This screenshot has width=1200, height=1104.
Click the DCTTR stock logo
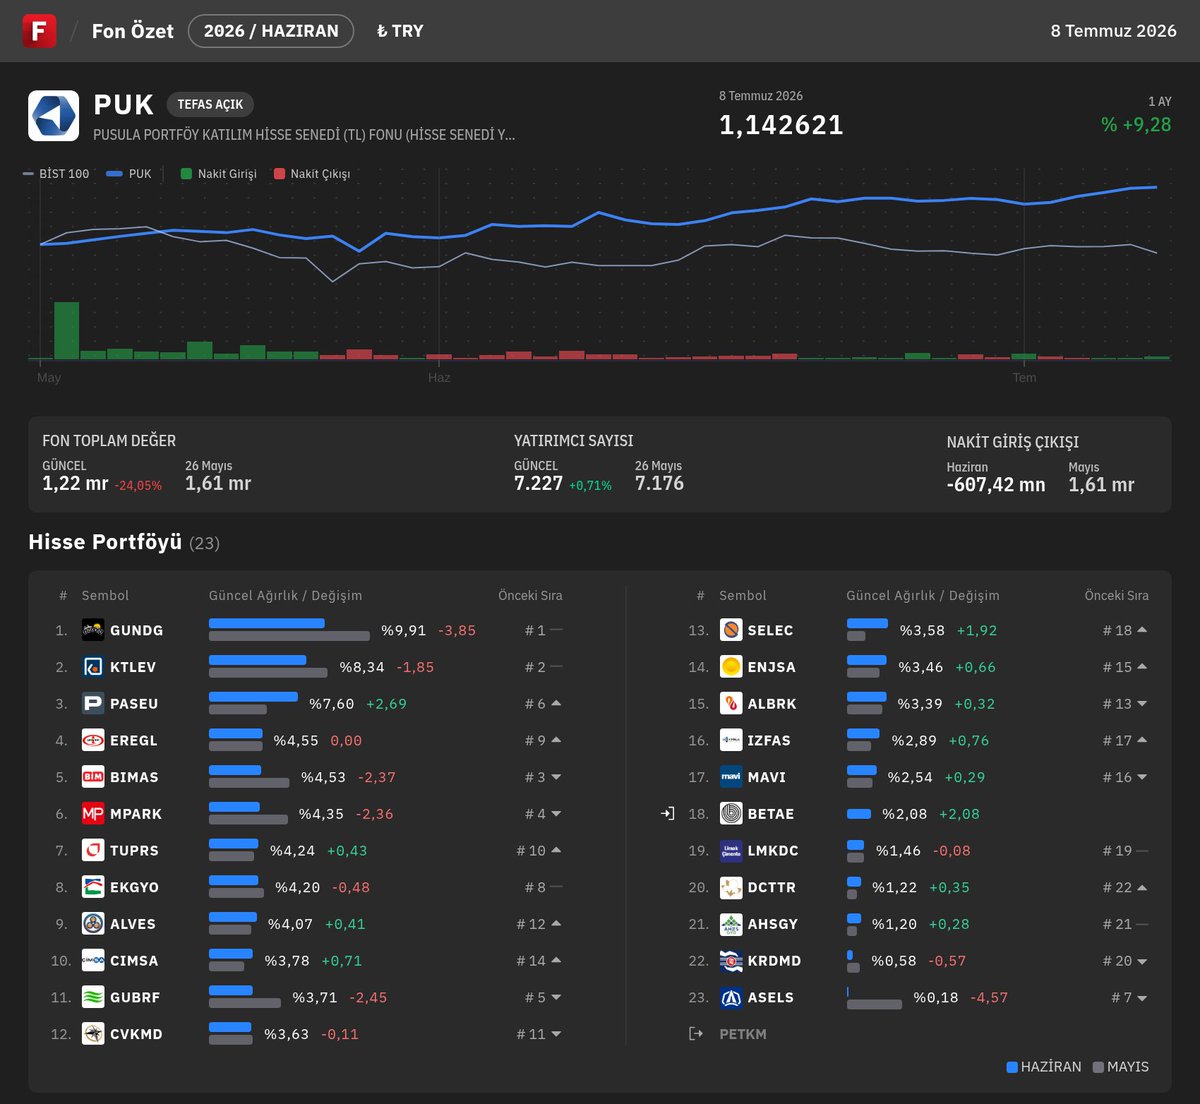731,887
